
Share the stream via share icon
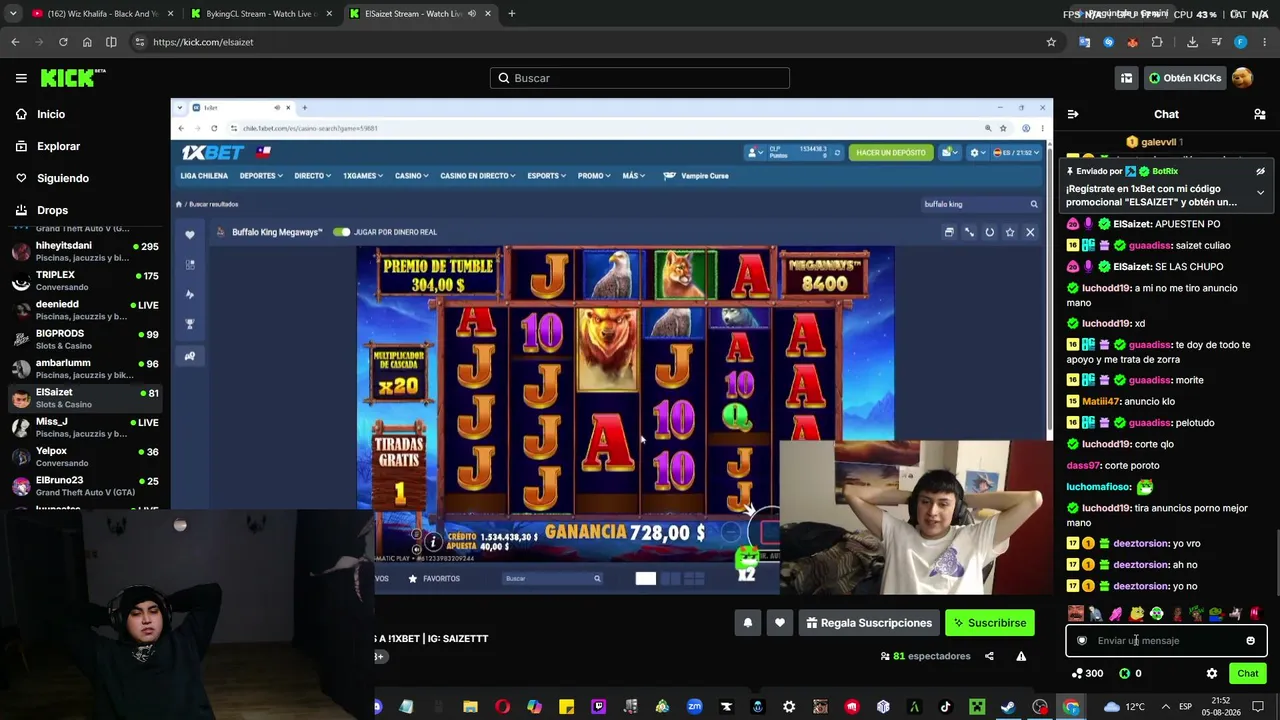(989, 656)
